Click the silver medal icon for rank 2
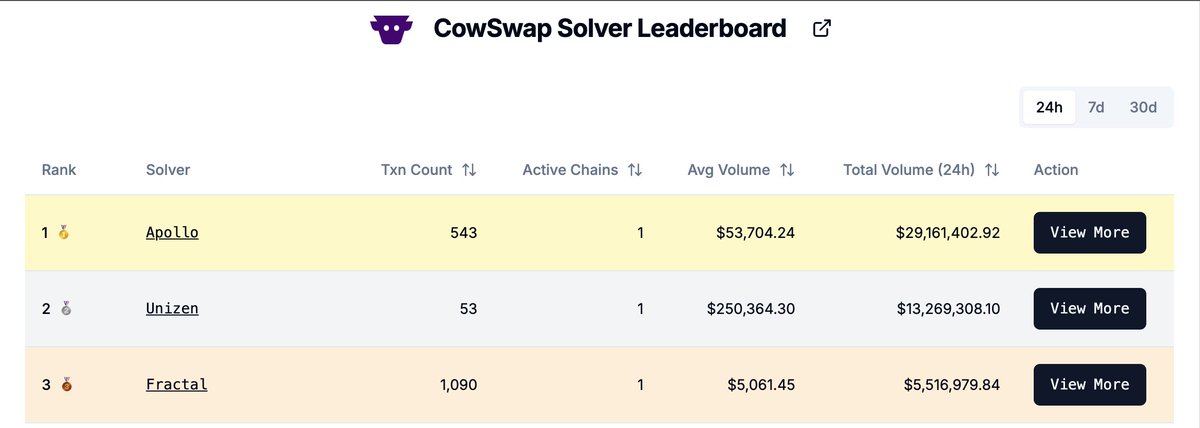The width and height of the screenshot is (1200, 428). tap(64, 309)
